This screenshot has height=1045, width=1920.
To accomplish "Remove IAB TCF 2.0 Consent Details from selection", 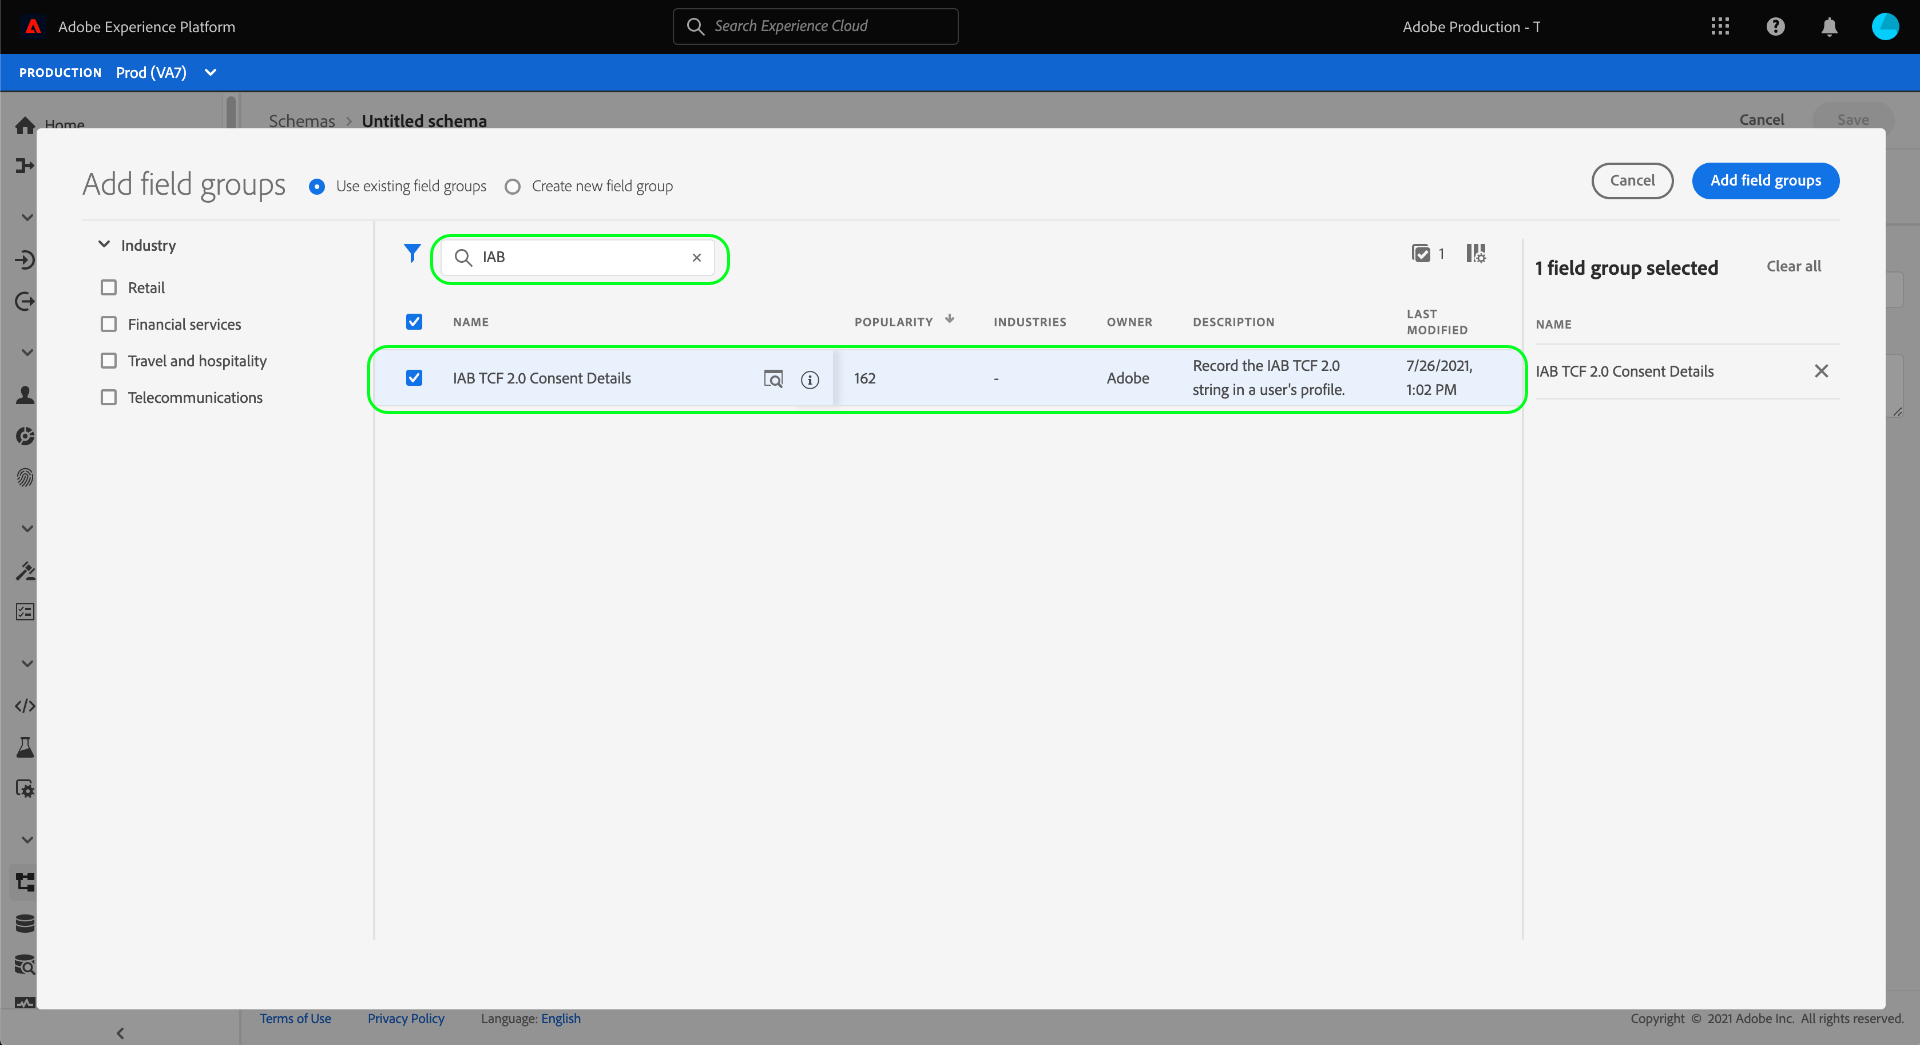I will point(1821,371).
